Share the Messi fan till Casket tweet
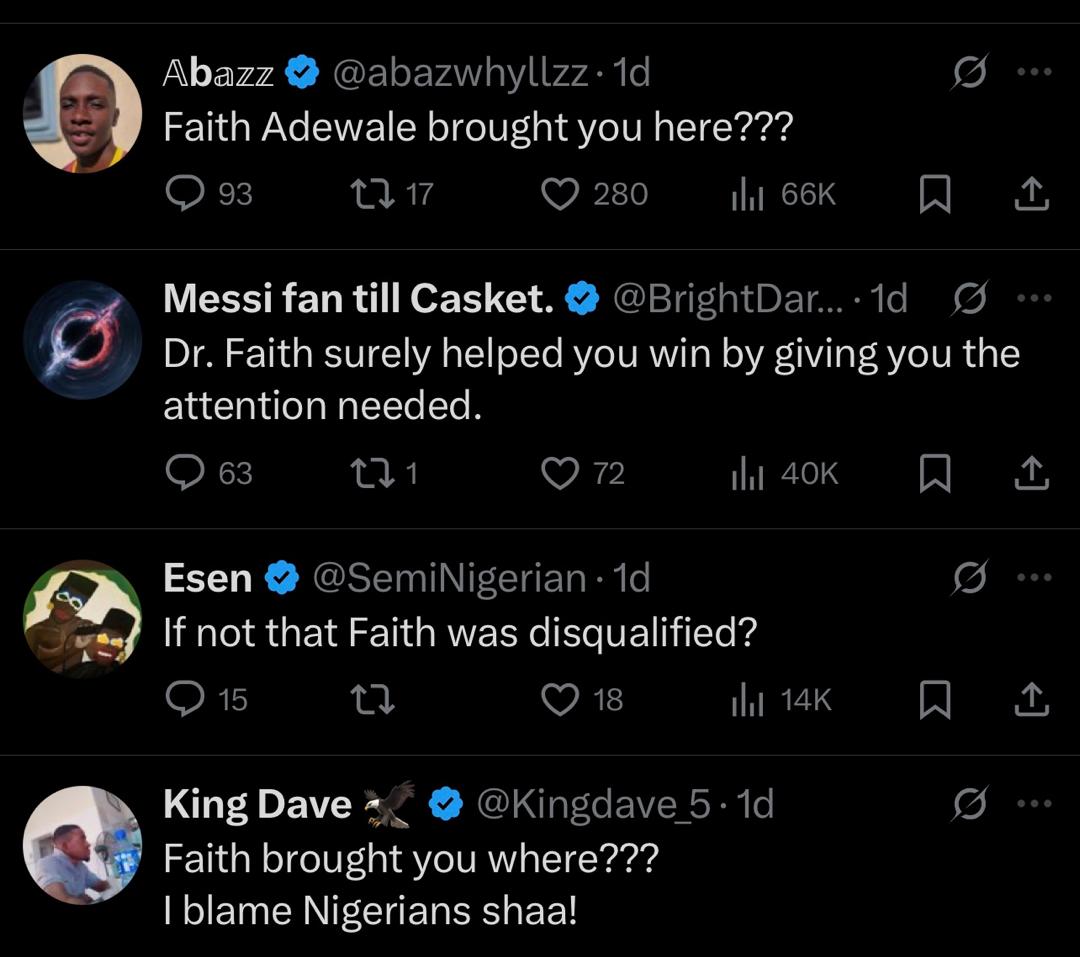This screenshot has width=1080, height=957. tap(1031, 473)
